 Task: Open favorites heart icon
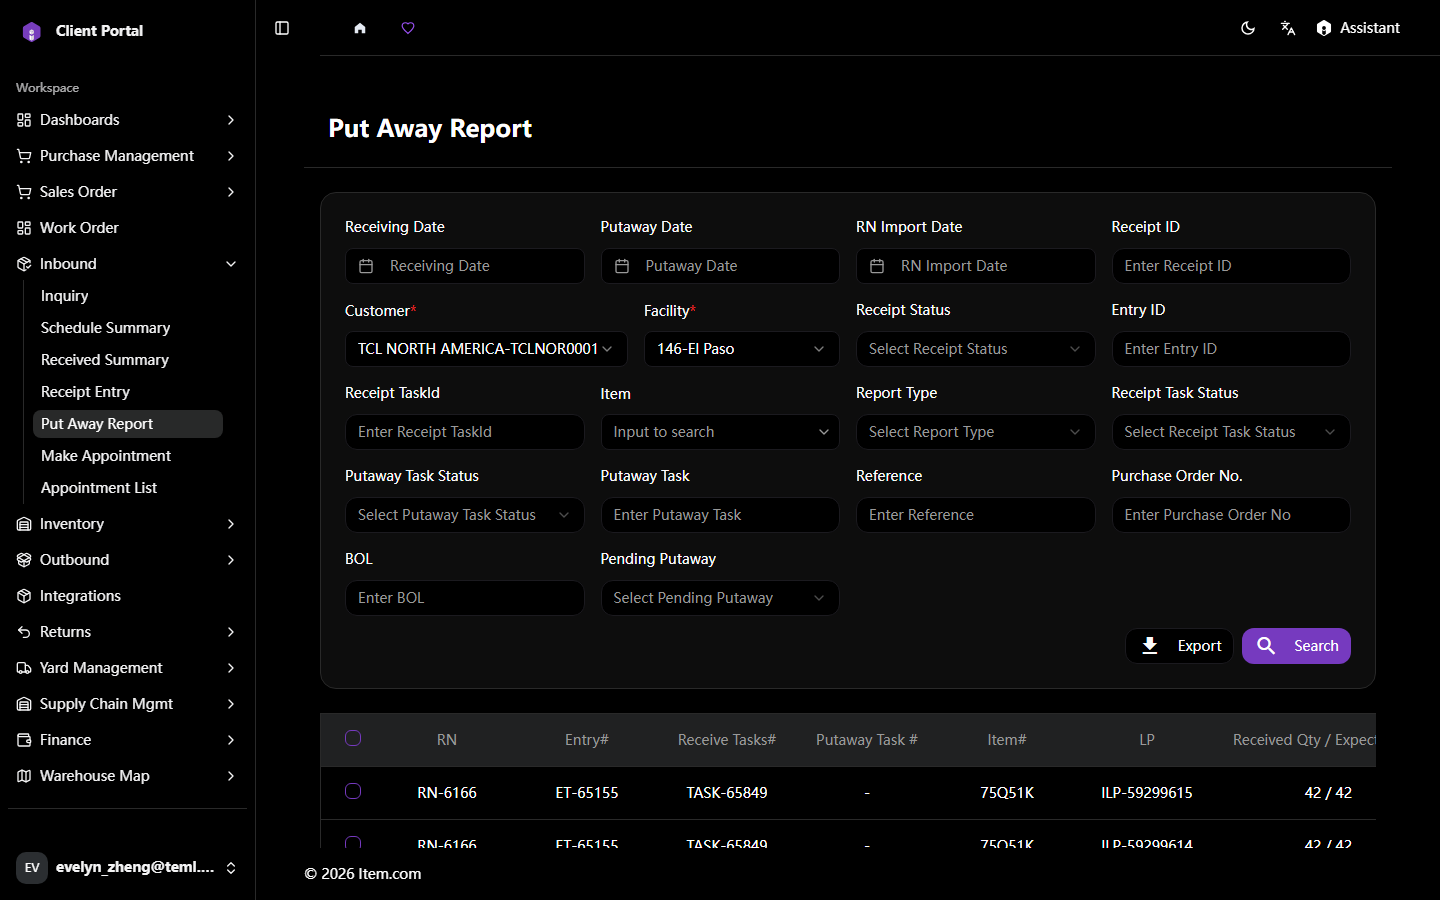(x=408, y=28)
